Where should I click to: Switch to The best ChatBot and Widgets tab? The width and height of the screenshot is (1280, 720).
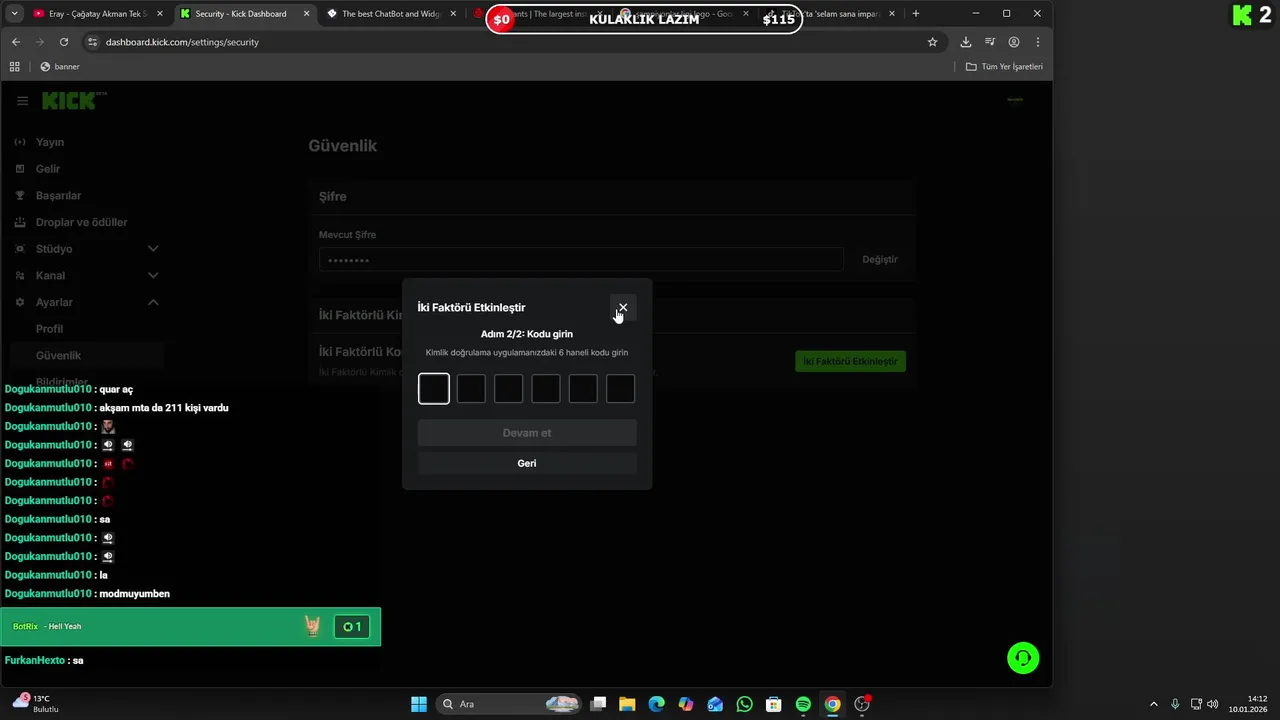392,14
